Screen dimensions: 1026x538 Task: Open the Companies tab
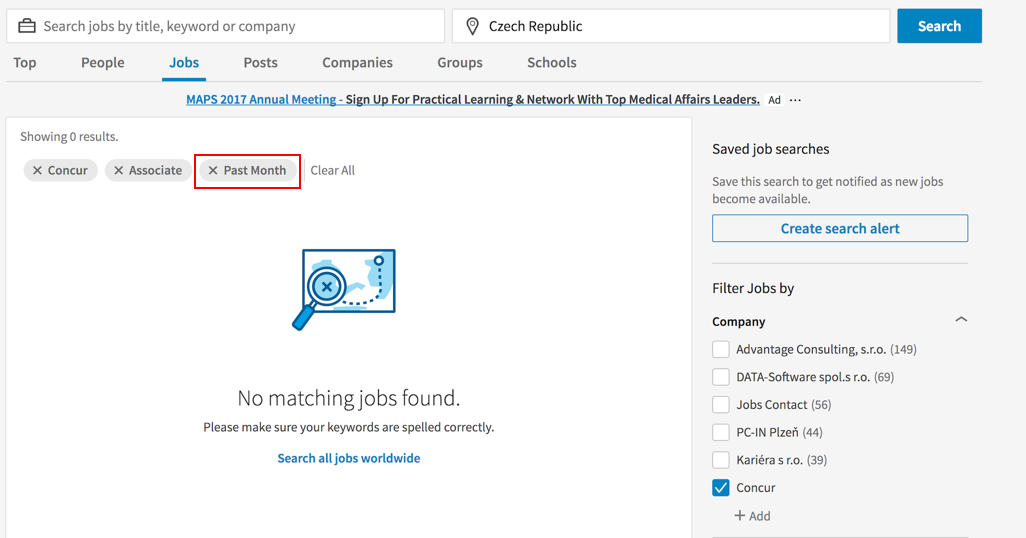[x=357, y=63]
